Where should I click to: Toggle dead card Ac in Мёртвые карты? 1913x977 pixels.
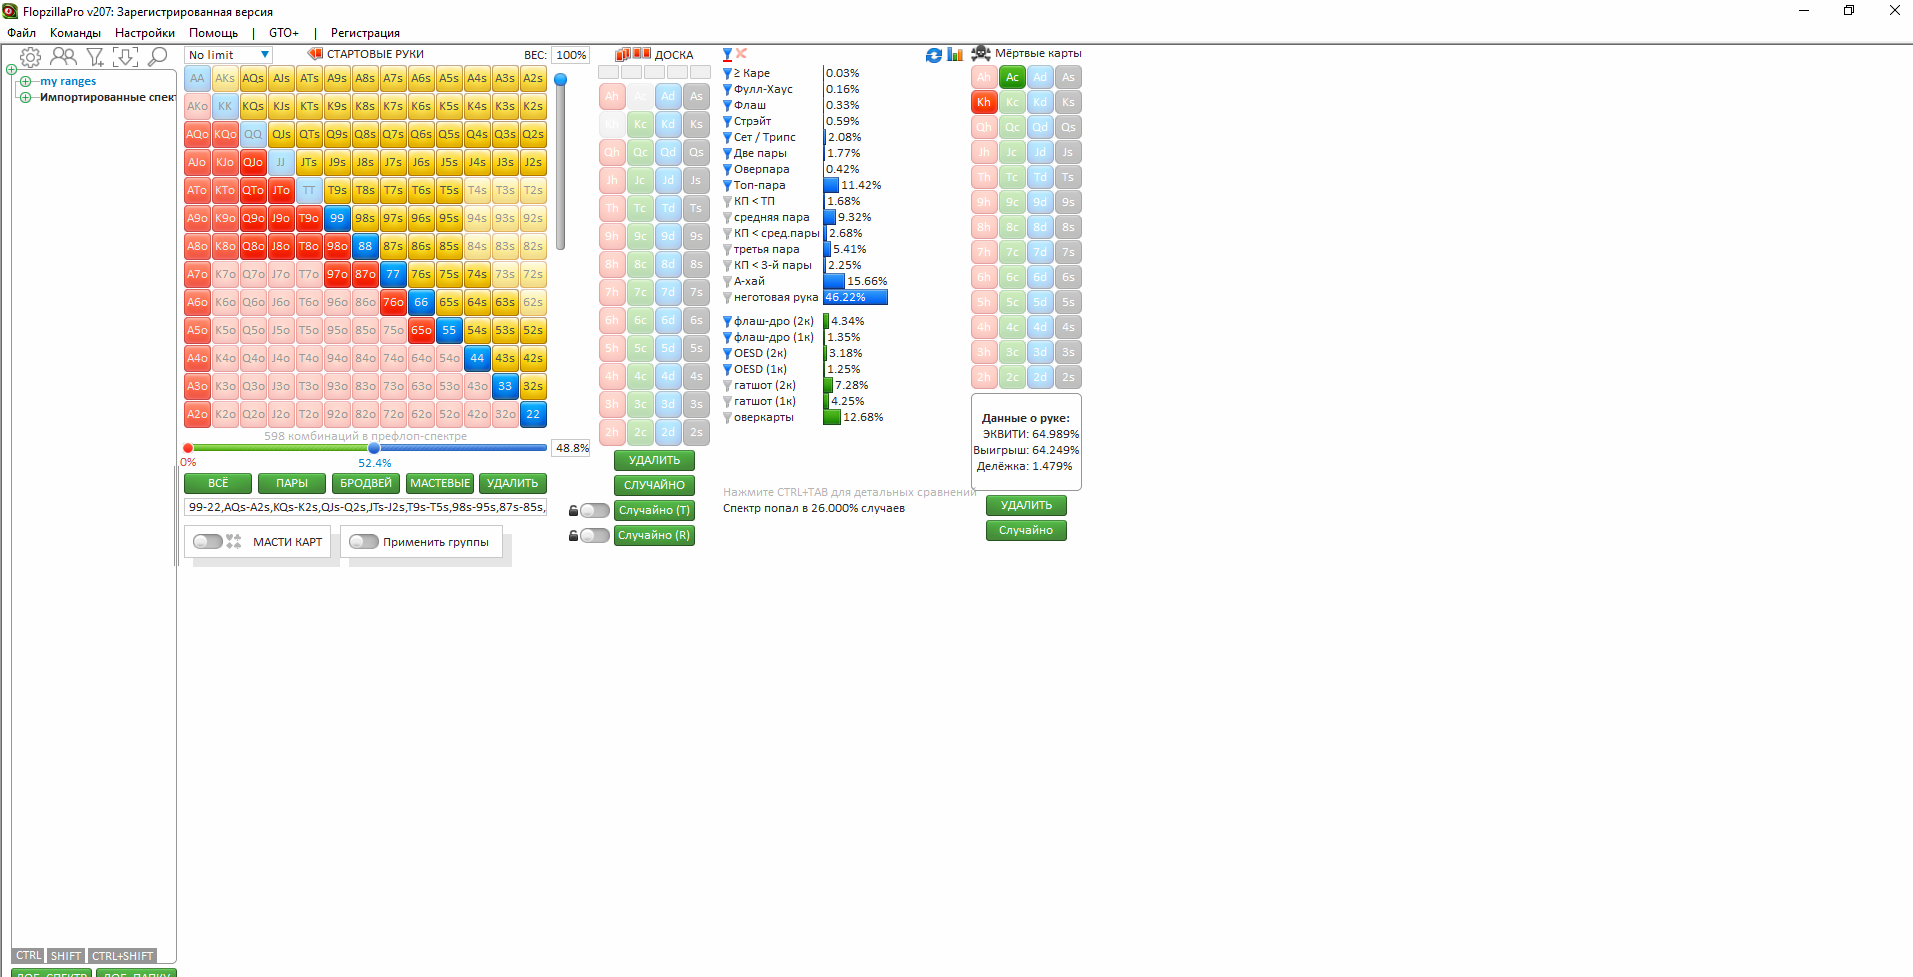pyautogui.click(x=1012, y=77)
